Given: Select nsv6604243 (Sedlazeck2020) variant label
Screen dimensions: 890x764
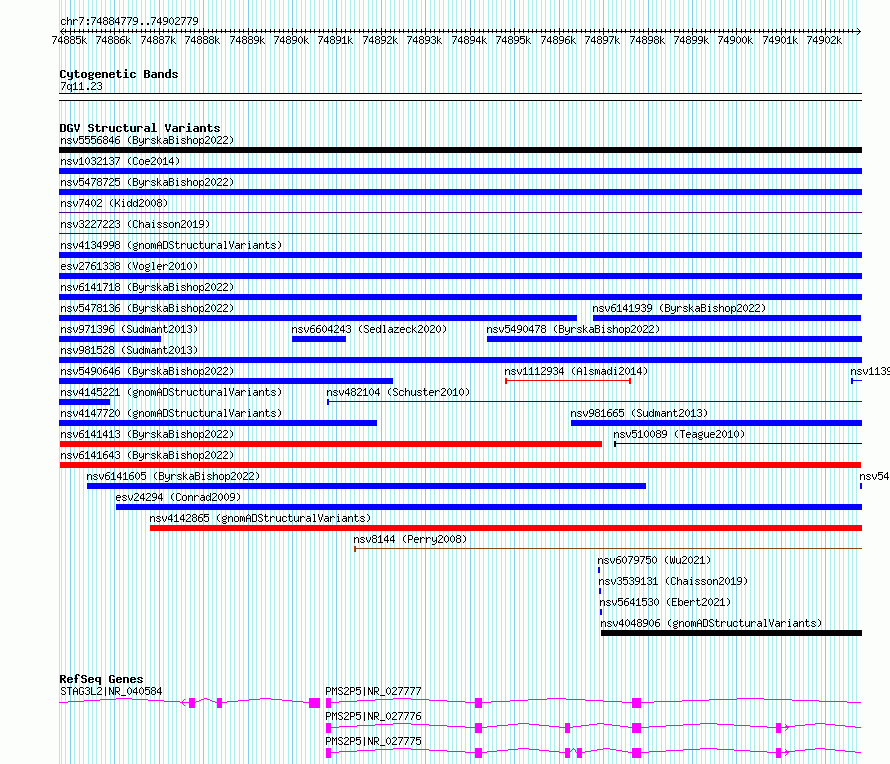Looking at the screenshot, I should (x=369, y=329).
